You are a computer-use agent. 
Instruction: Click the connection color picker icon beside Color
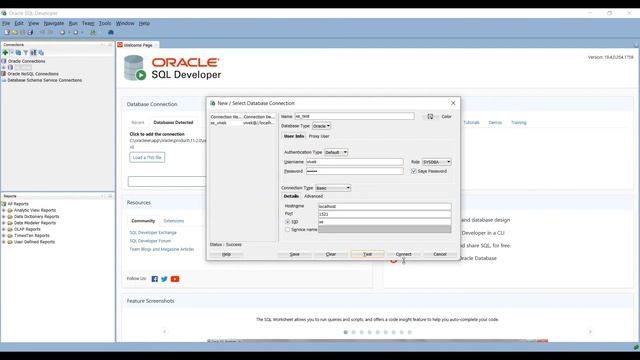430,116
